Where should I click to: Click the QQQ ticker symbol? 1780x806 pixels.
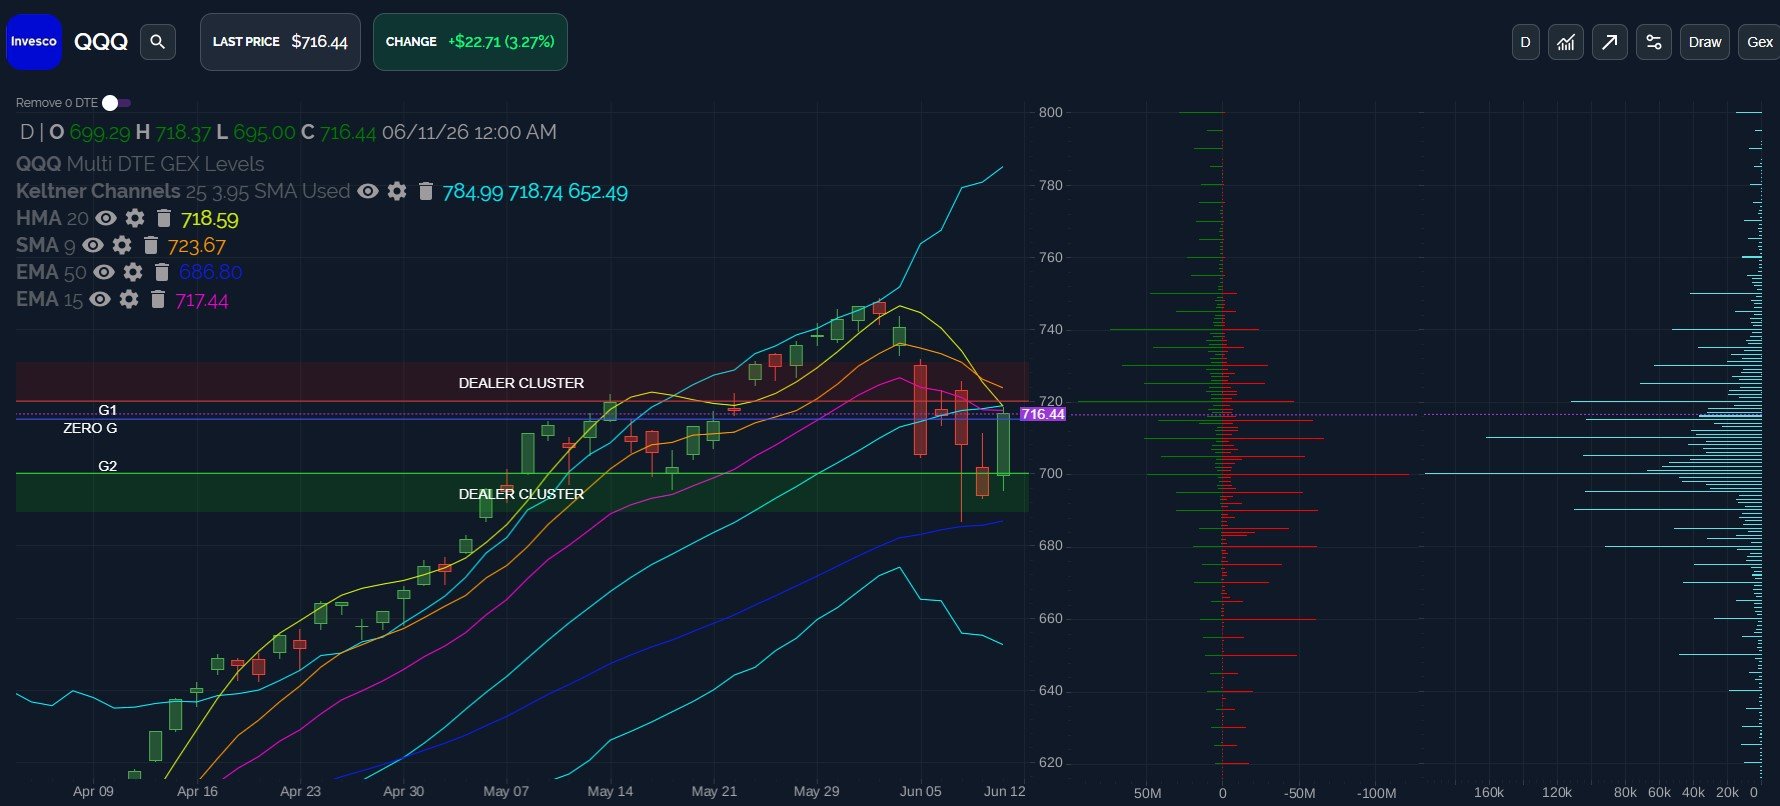pos(101,42)
